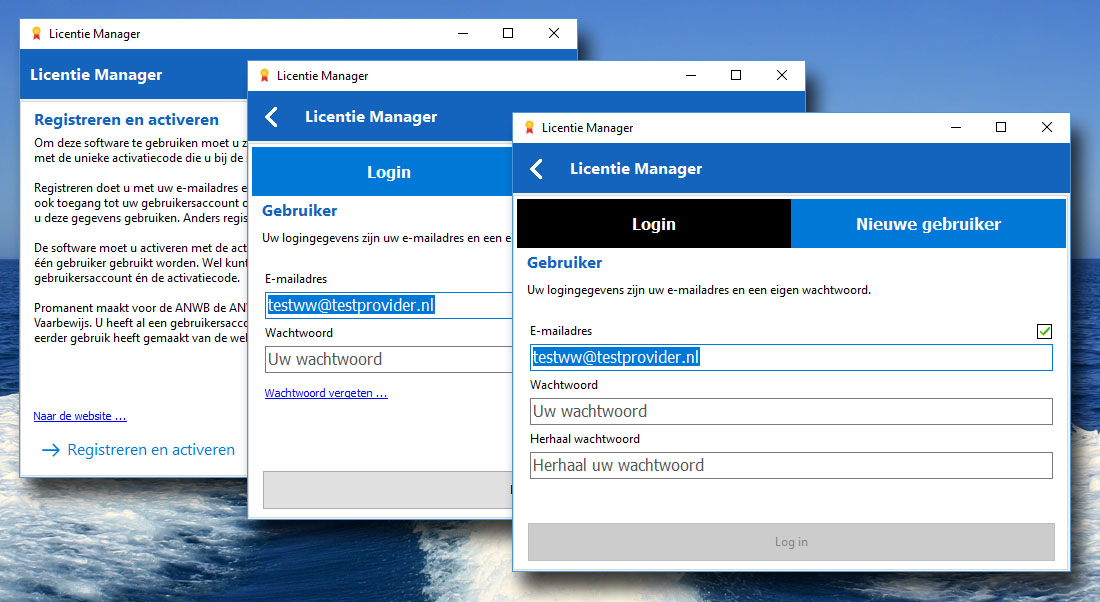Click the back arrow in the frontmost Licentie Manager window

pos(537,169)
